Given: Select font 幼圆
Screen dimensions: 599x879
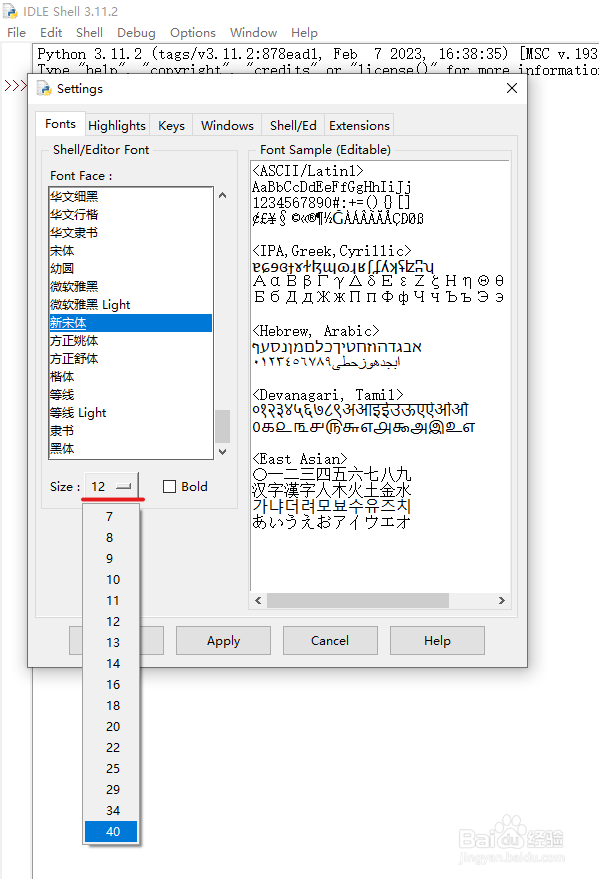Looking at the screenshot, I should click(130, 269).
